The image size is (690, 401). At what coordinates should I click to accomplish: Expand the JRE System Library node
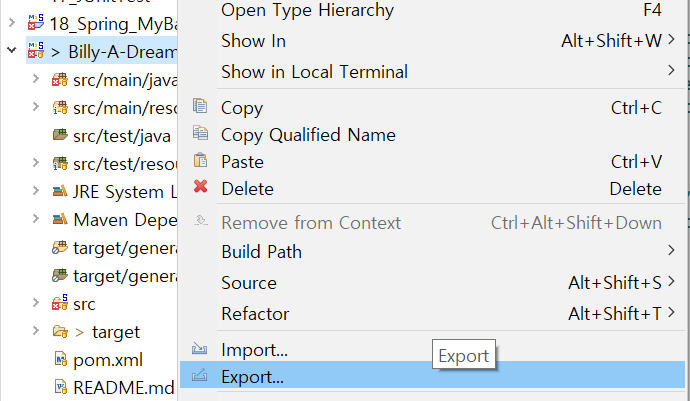coord(36,191)
